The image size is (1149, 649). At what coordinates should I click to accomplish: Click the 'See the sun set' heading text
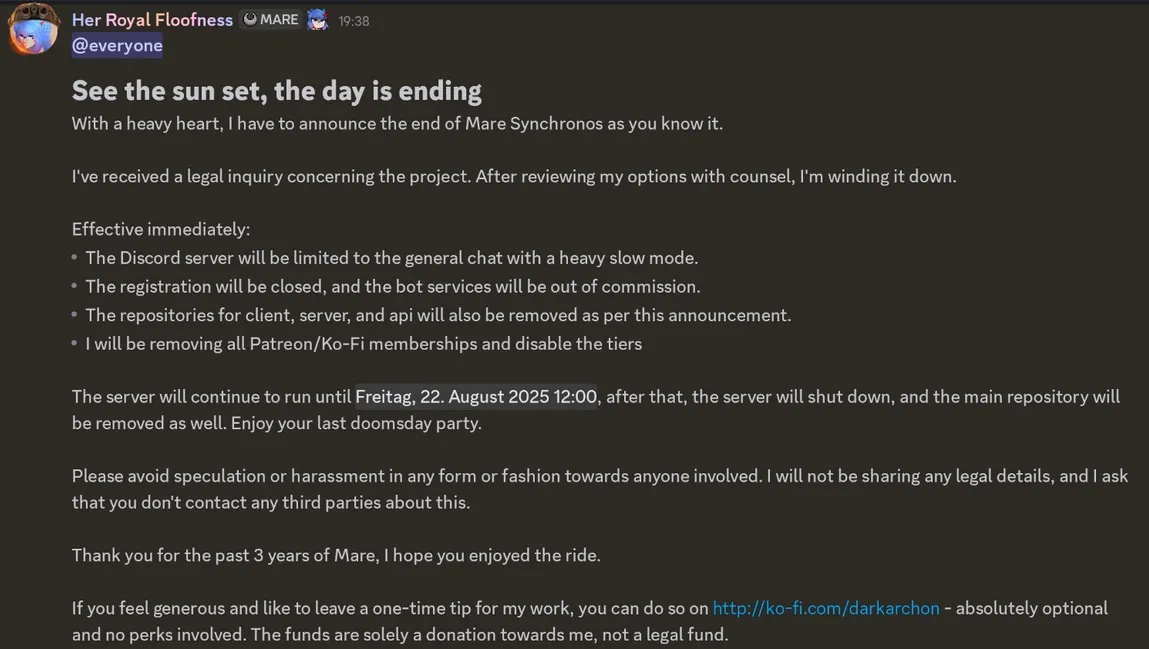[x=276, y=89]
